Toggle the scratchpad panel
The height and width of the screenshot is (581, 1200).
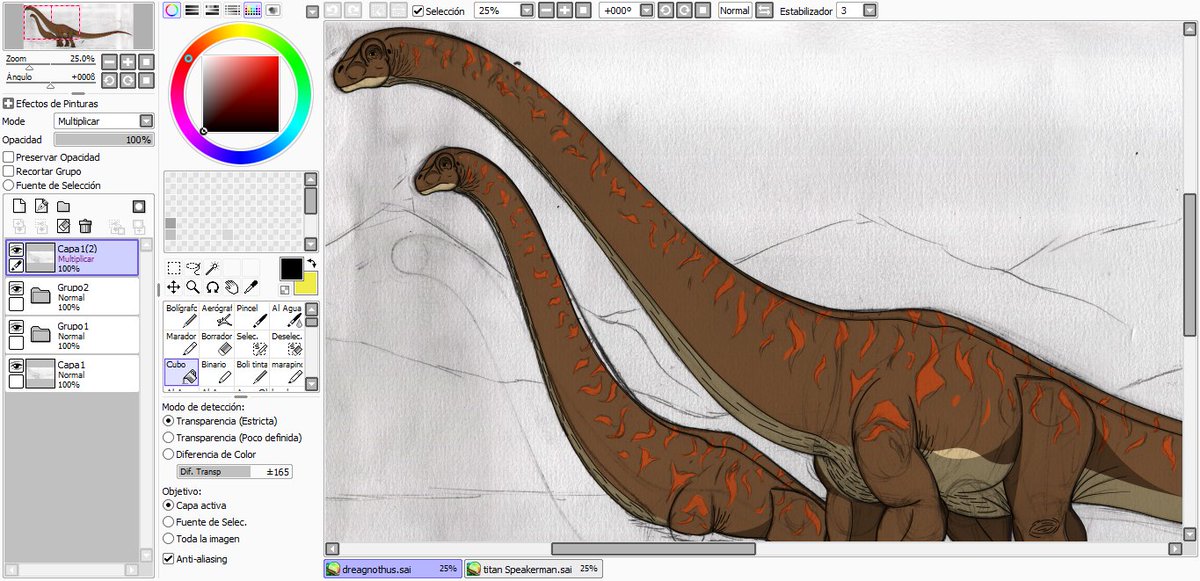click(272, 9)
